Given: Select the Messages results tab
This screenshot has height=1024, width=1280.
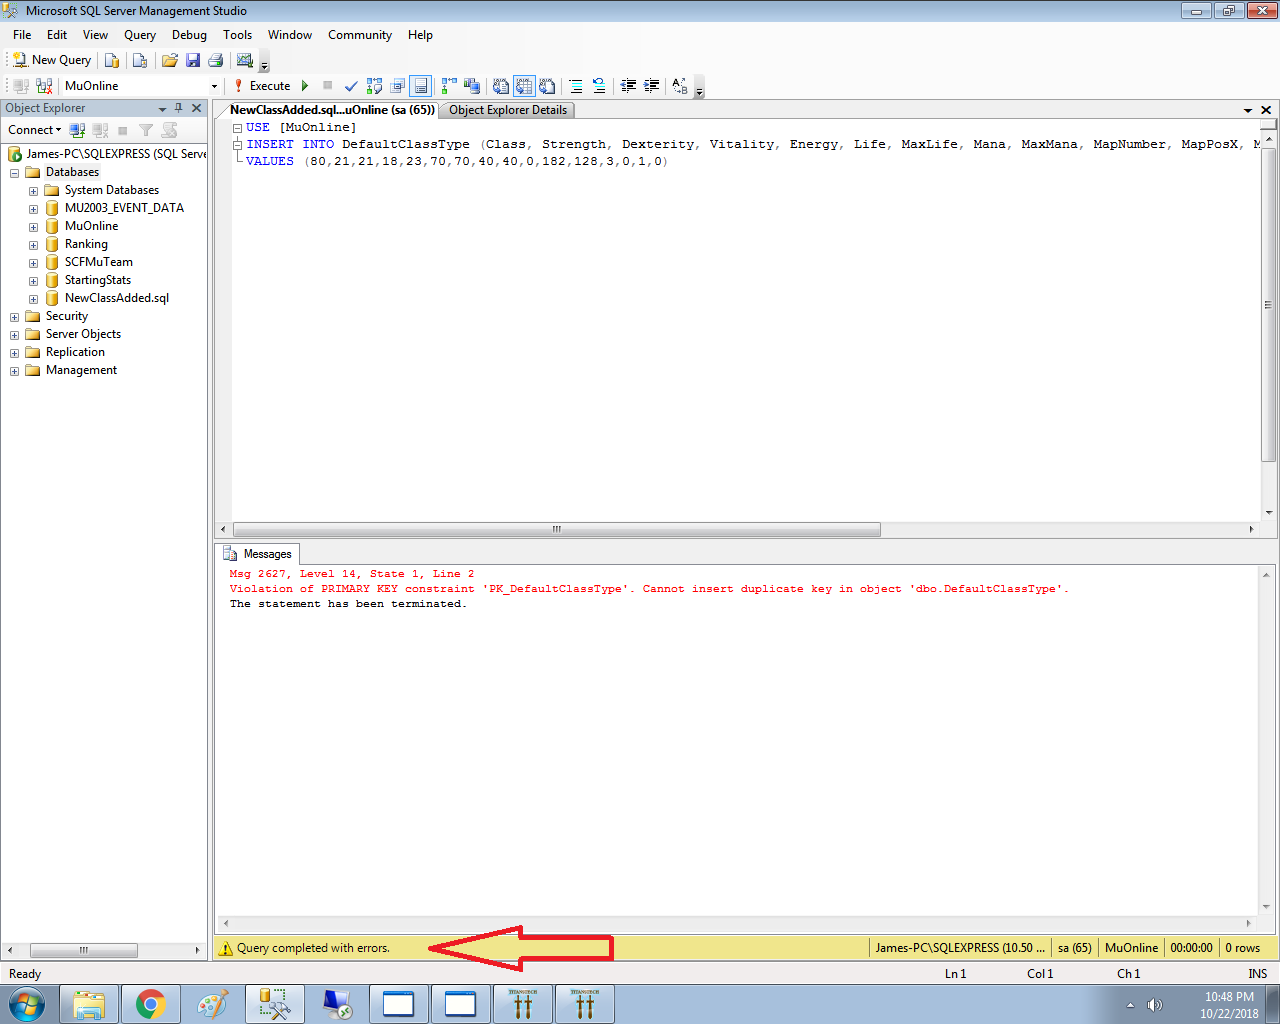Looking at the screenshot, I should click(x=259, y=554).
